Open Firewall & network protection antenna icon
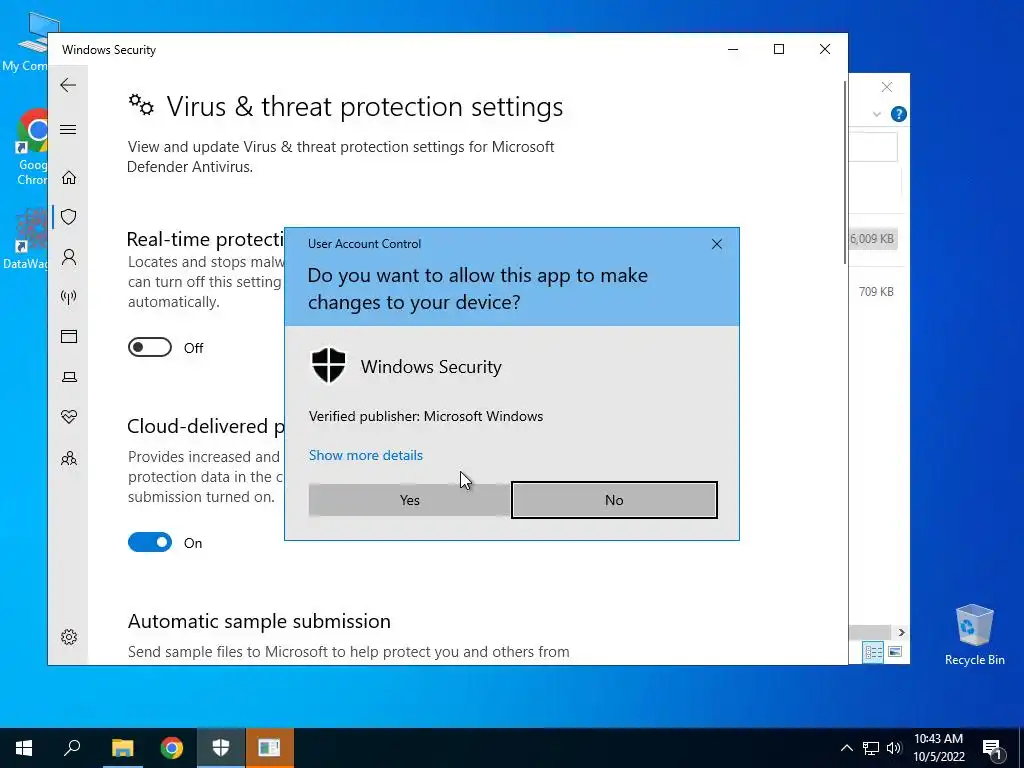Viewport: 1024px width, 768px height. tap(69, 297)
